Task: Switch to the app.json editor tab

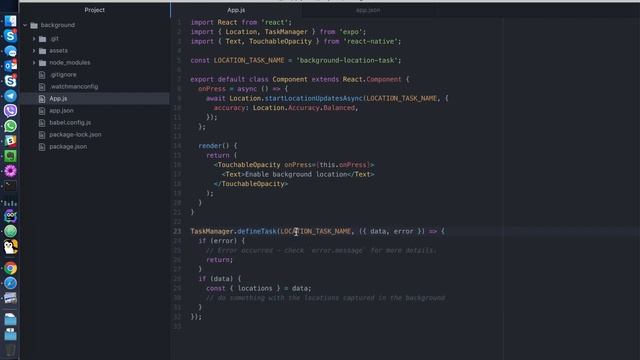Action: (x=368, y=10)
